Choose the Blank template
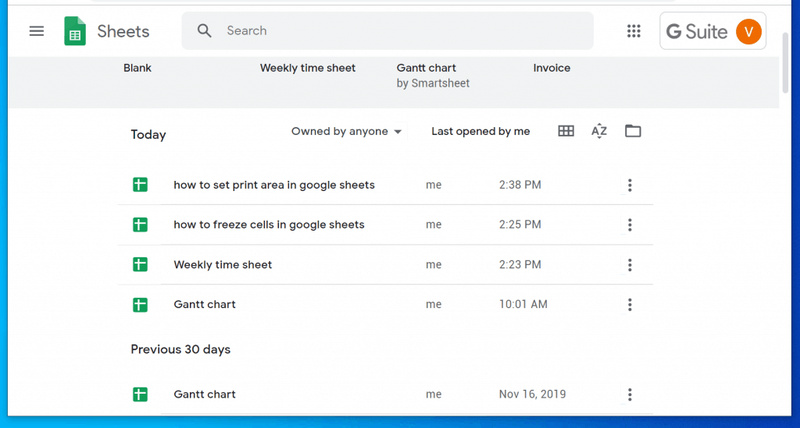 137,68
